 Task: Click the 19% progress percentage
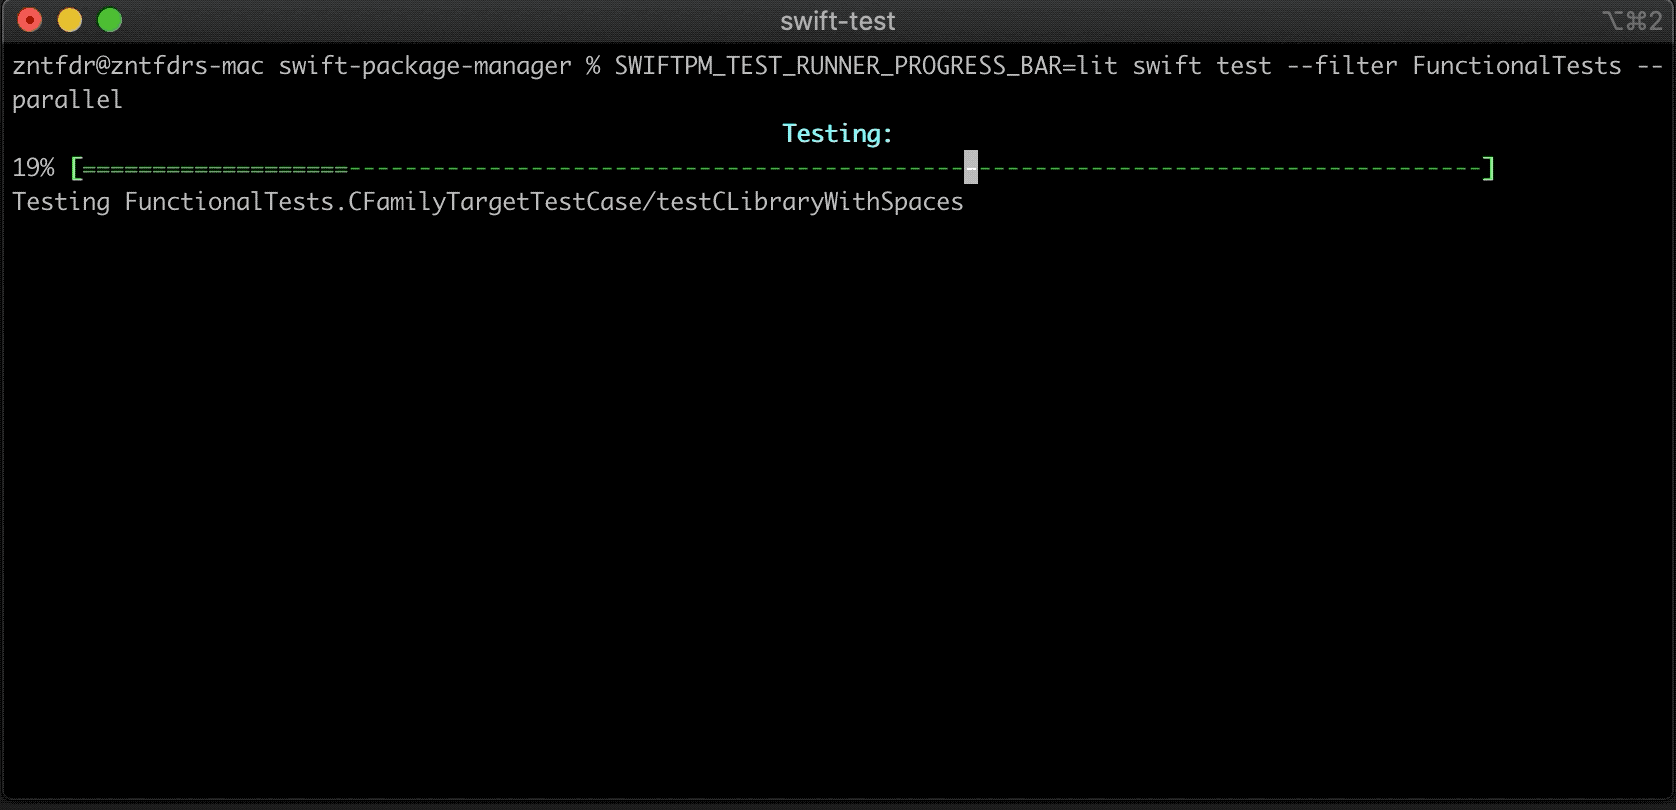click(34, 168)
